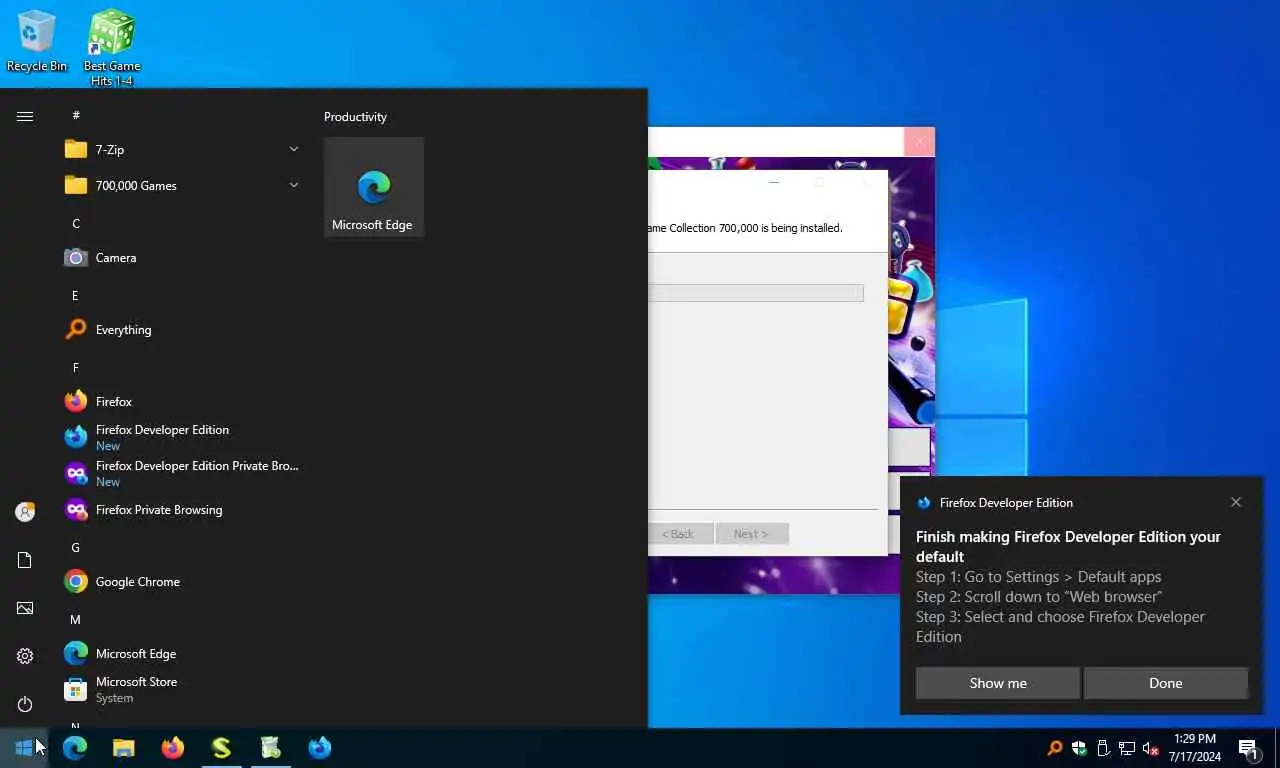Screen dimensions: 1280x768
Task: Click the letter C section header
Action: pyautogui.click(x=76, y=223)
